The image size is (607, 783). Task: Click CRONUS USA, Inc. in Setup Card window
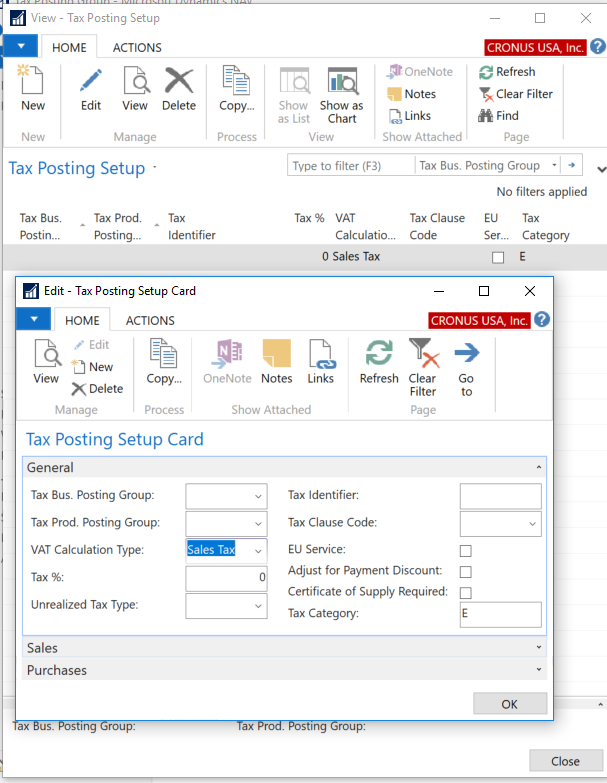click(x=479, y=321)
